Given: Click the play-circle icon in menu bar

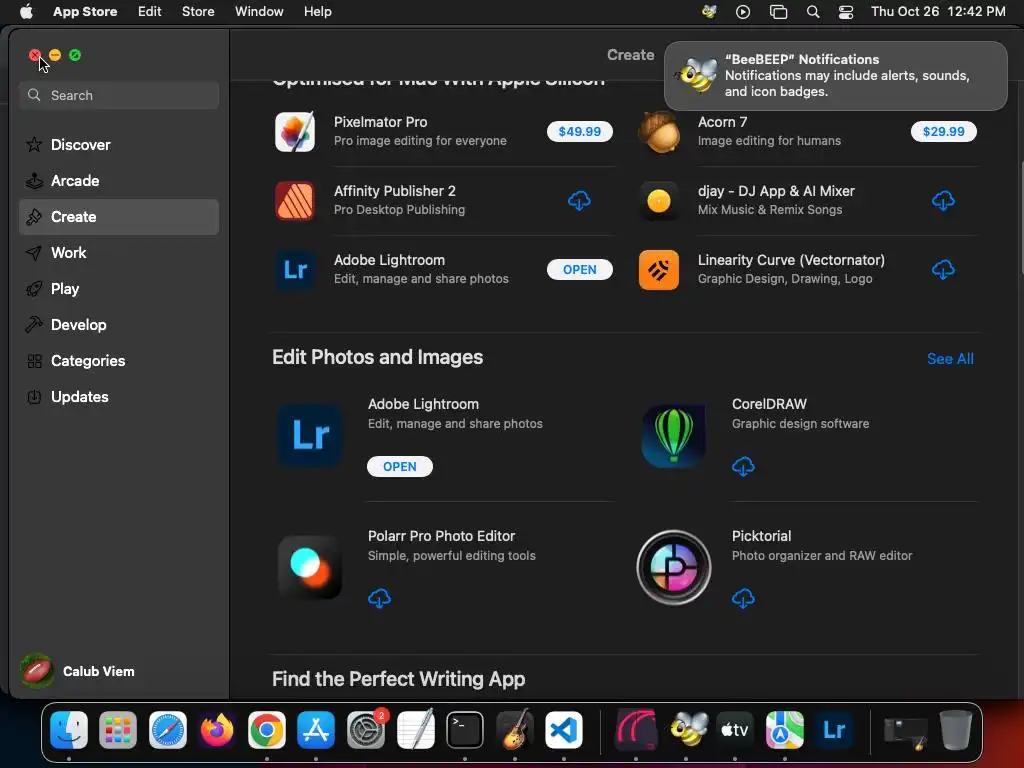Looking at the screenshot, I should click(743, 12).
